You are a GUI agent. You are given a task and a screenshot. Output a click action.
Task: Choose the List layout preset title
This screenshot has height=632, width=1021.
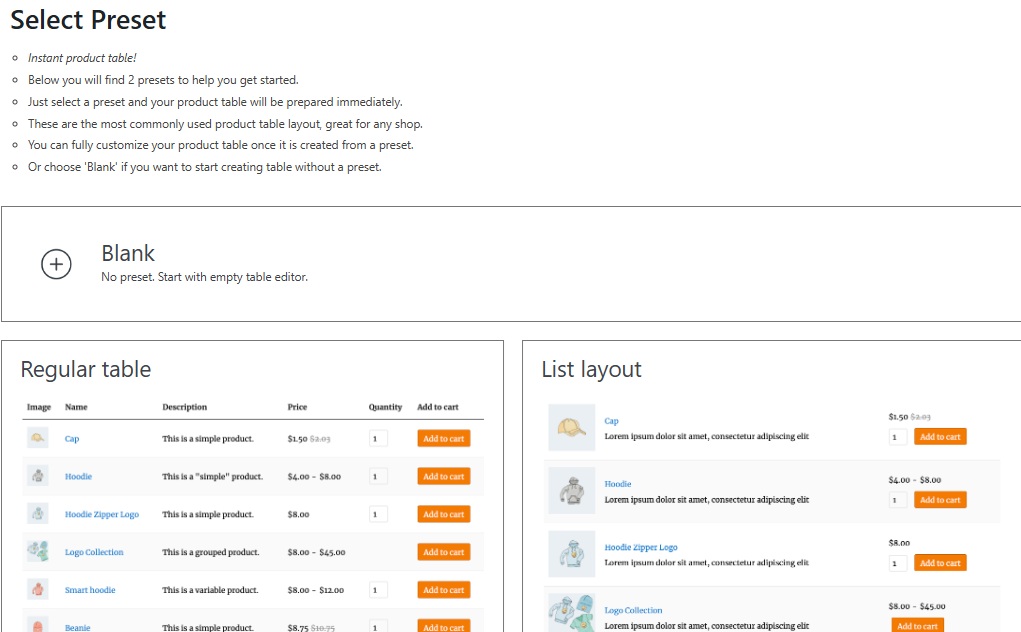click(x=591, y=369)
